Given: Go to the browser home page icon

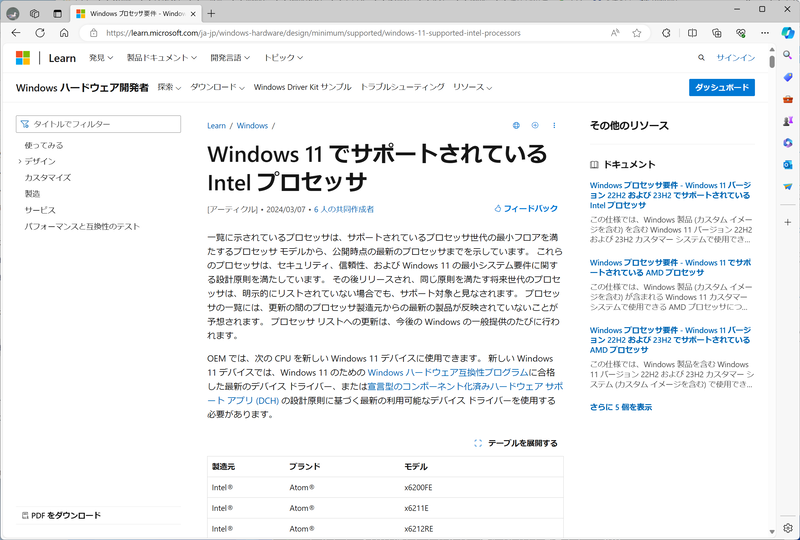Looking at the screenshot, I should [64, 33].
